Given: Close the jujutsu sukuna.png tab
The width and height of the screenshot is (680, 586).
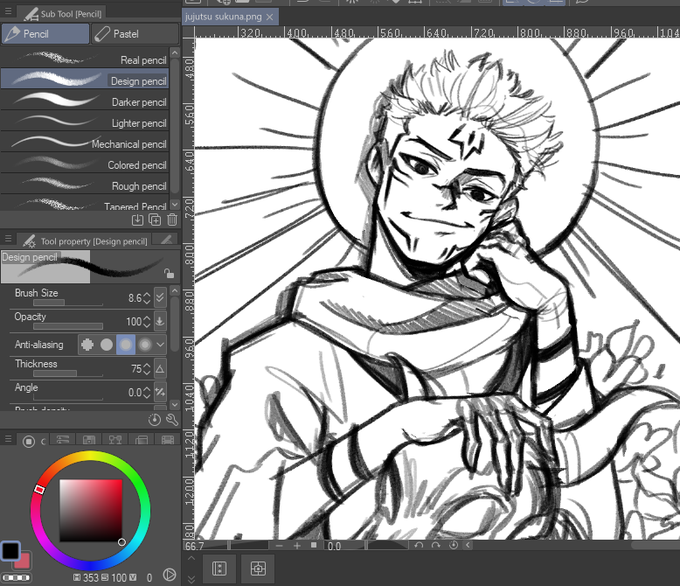Looking at the screenshot, I should coord(270,17).
